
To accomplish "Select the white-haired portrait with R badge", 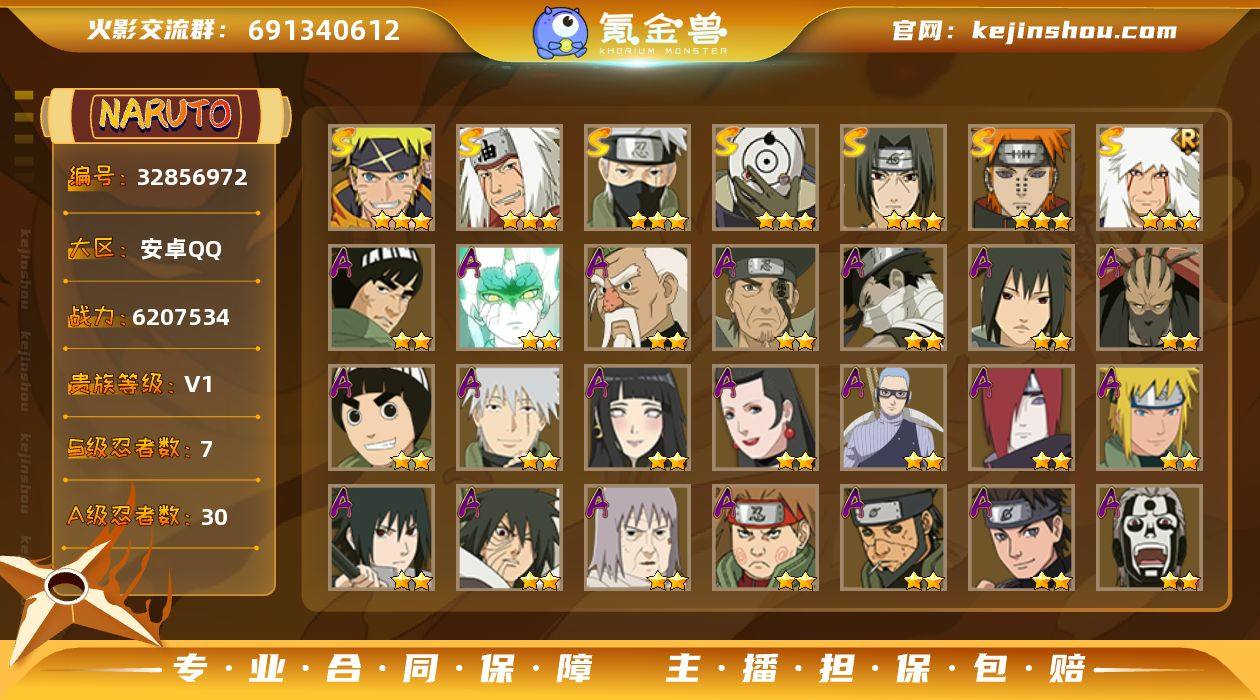I will 1149,178.
